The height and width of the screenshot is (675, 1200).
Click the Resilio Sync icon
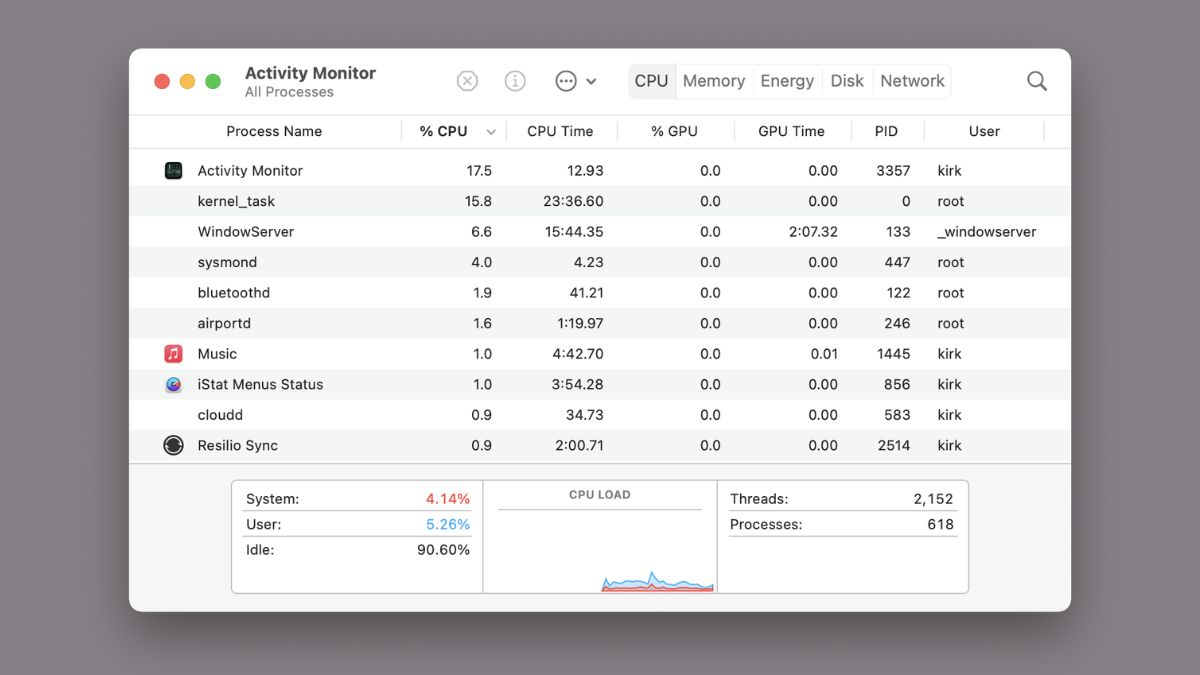(x=173, y=445)
